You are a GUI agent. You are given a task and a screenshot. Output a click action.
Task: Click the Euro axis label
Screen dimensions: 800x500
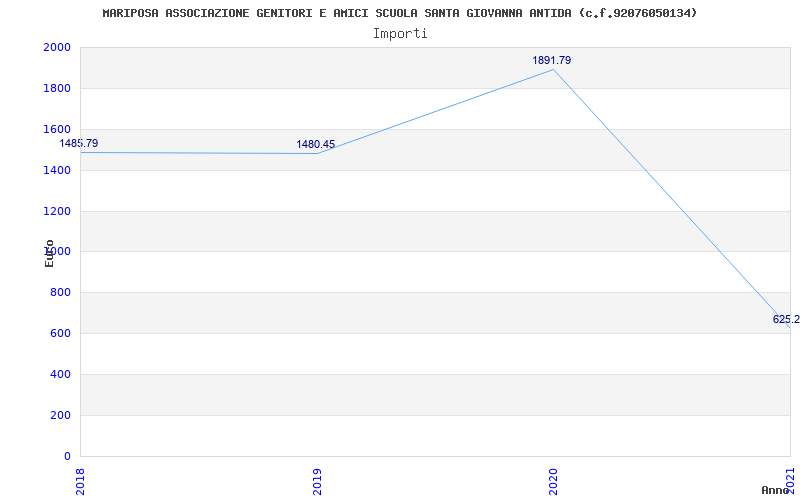point(49,254)
